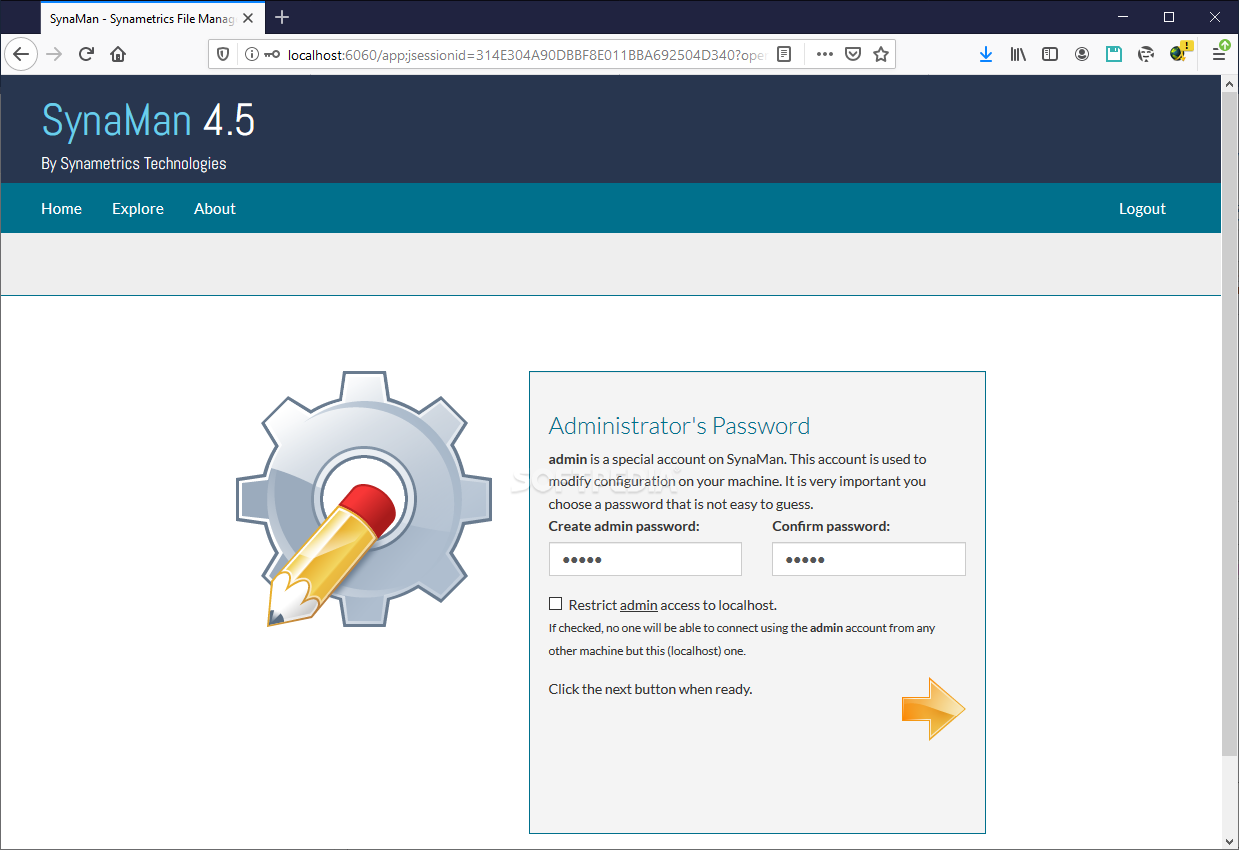This screenshot has height=850, width=1239.
Task: Toggle reader view icon in address bar
Action: point(784,54)
